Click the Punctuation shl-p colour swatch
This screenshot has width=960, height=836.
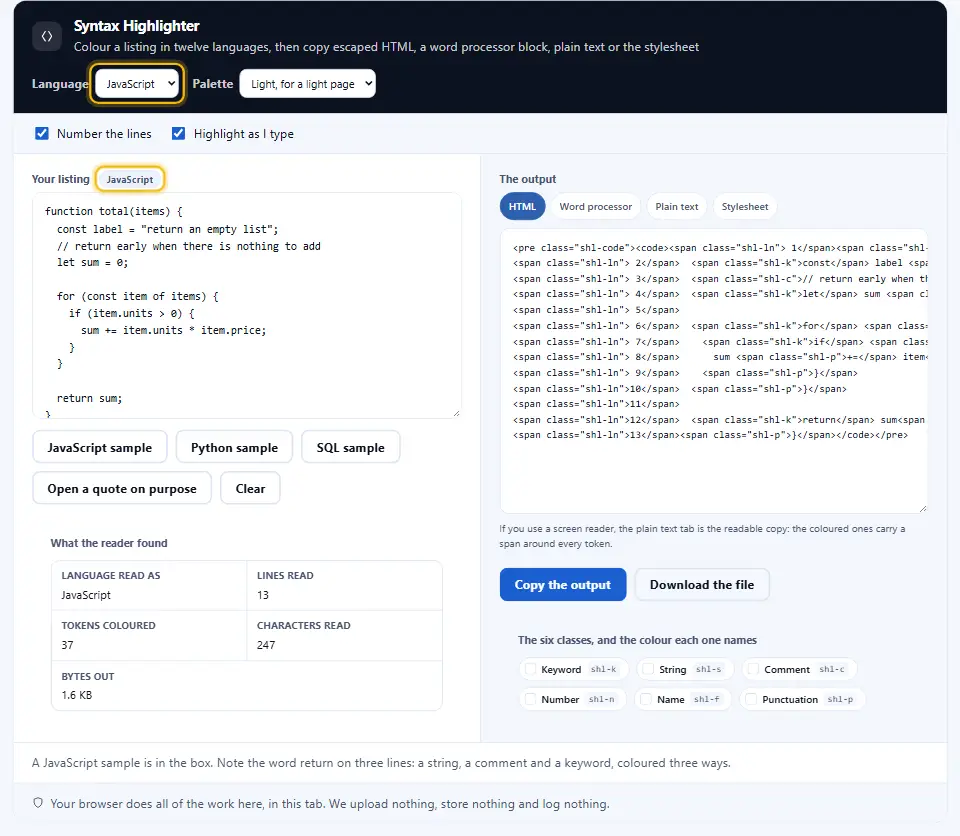[752, 699]
